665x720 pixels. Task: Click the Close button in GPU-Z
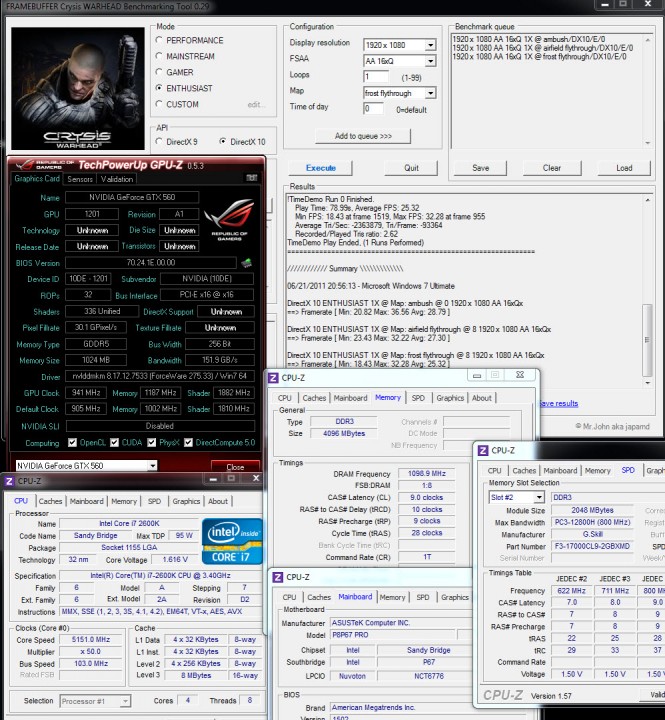pos(235,467)
